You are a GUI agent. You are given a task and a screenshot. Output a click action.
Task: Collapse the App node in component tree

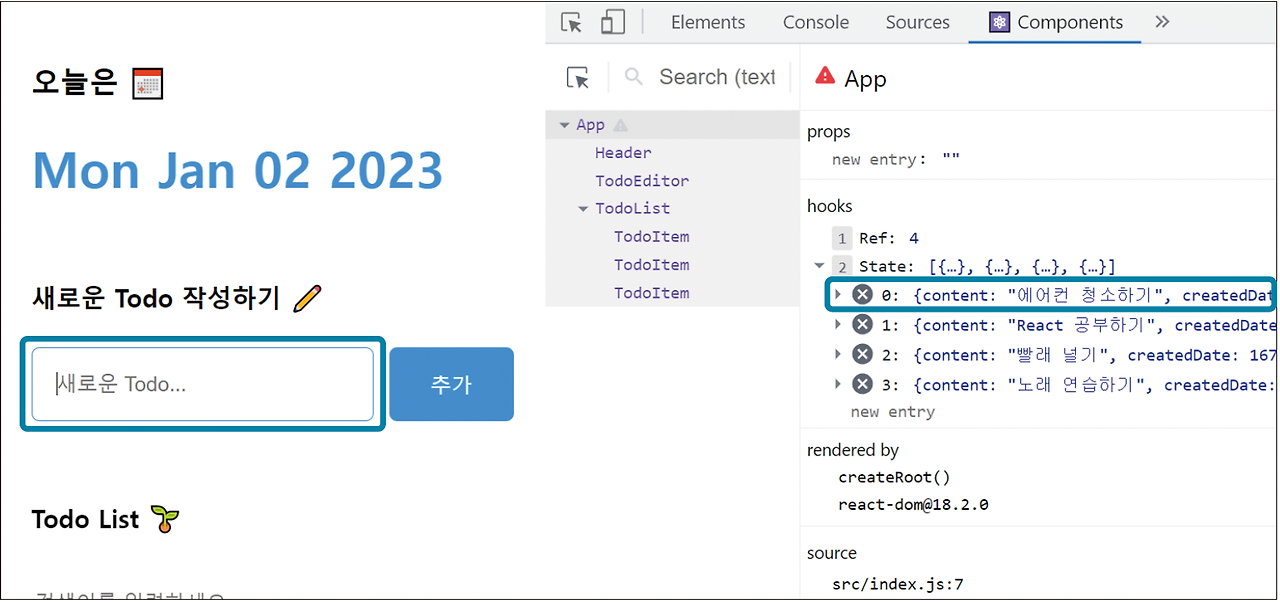pos(565,125)
